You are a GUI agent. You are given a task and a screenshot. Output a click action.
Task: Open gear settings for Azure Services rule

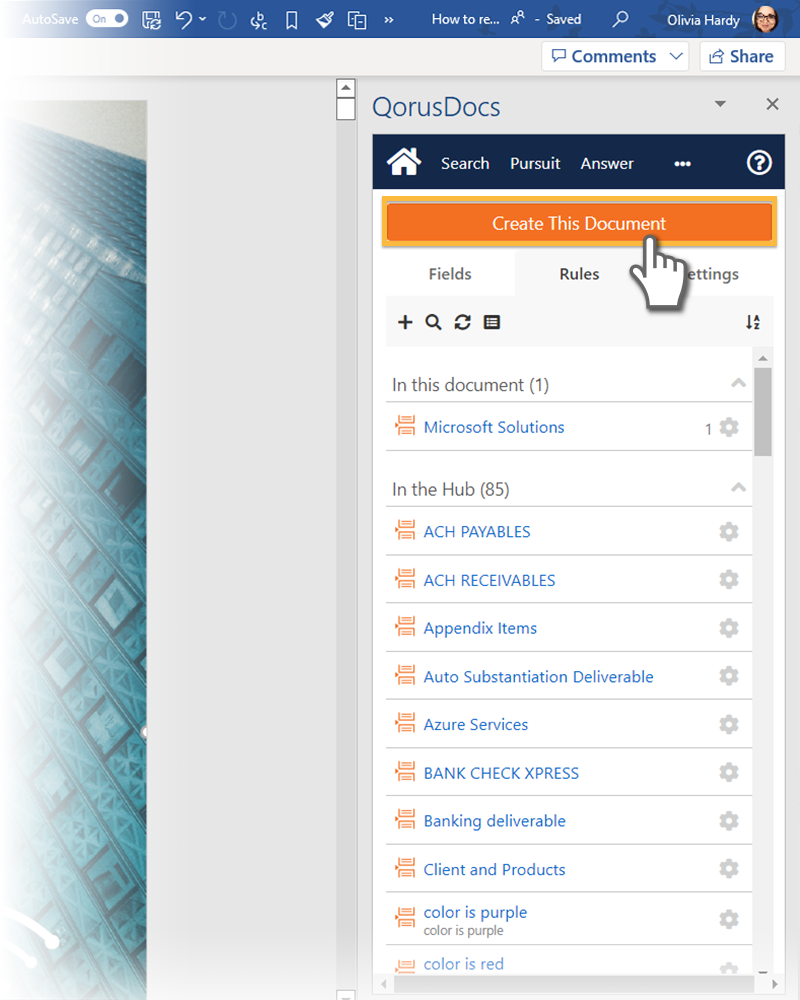tap(729, 725)
